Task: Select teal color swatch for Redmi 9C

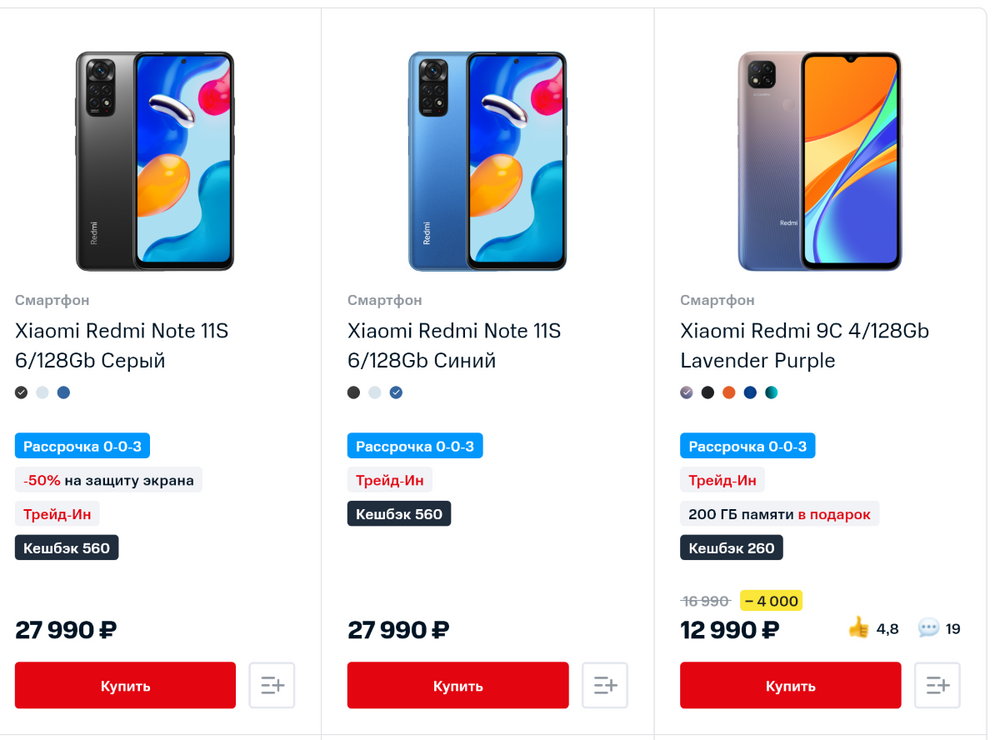Action: [771, 393]
